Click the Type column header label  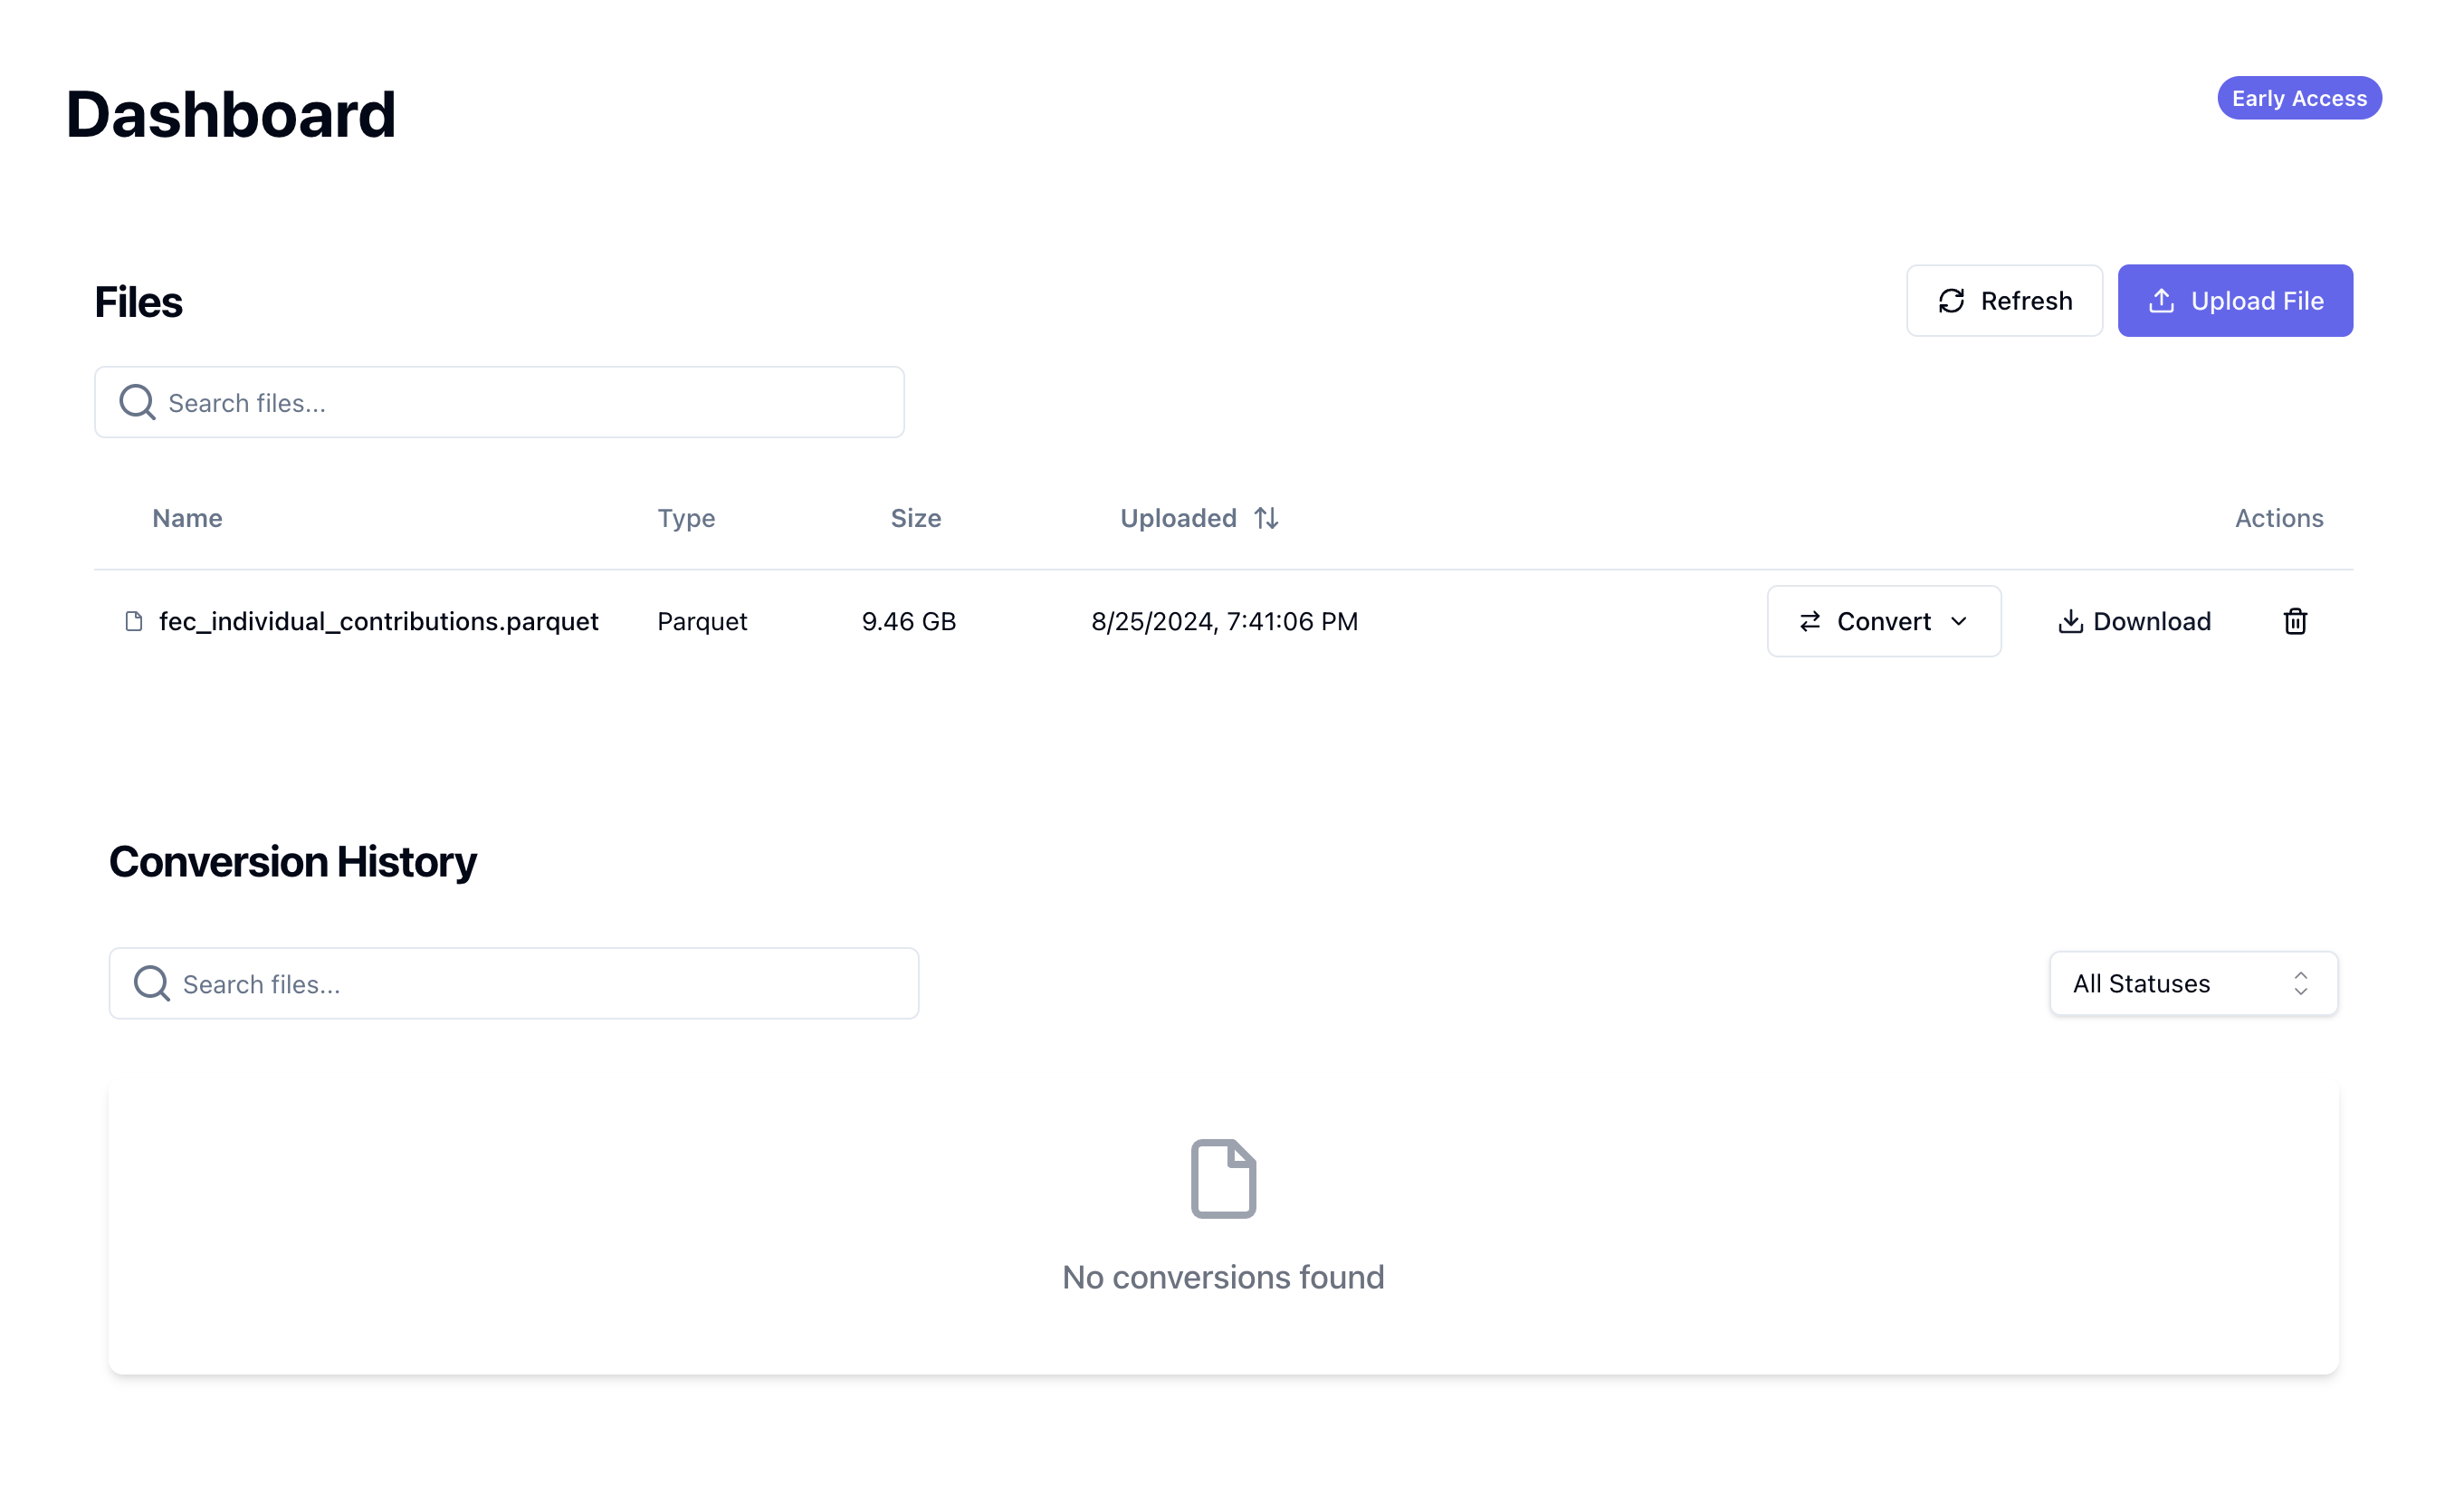pyautogui.click(x=684, y=518)
